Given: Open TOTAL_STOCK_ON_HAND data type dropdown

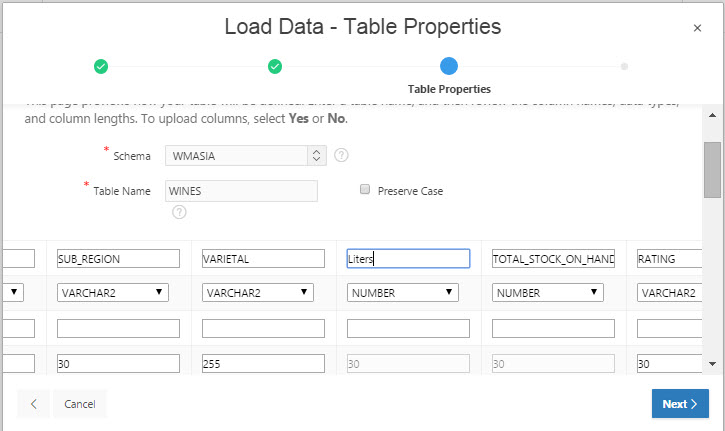Looking at the screenshot, I should 547,292.
